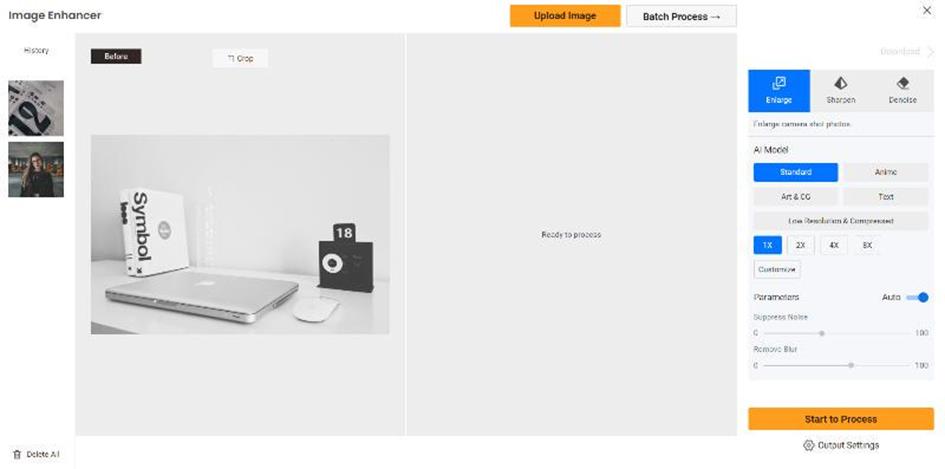This screenshot has width=945, height=469.
Task: Open the Customize scale option
Action: pos(777,269)
